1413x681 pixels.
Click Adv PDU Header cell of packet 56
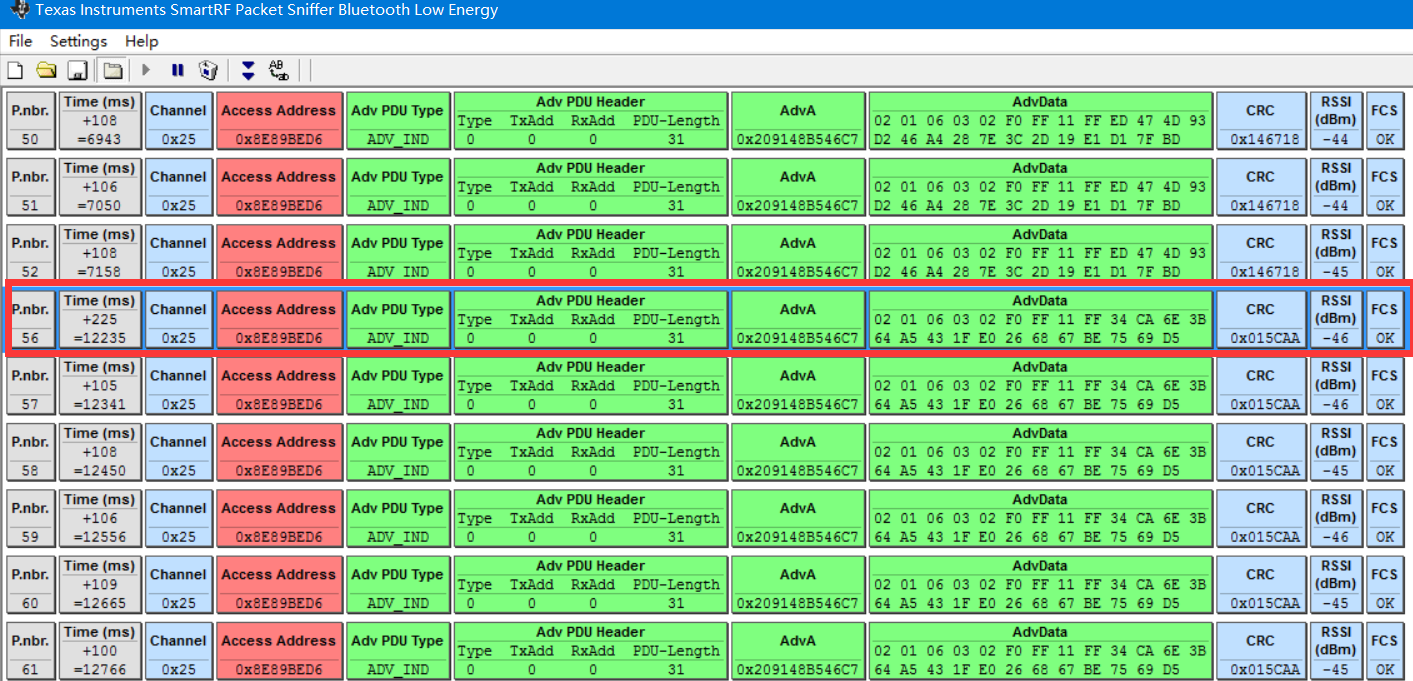point(591,319)
